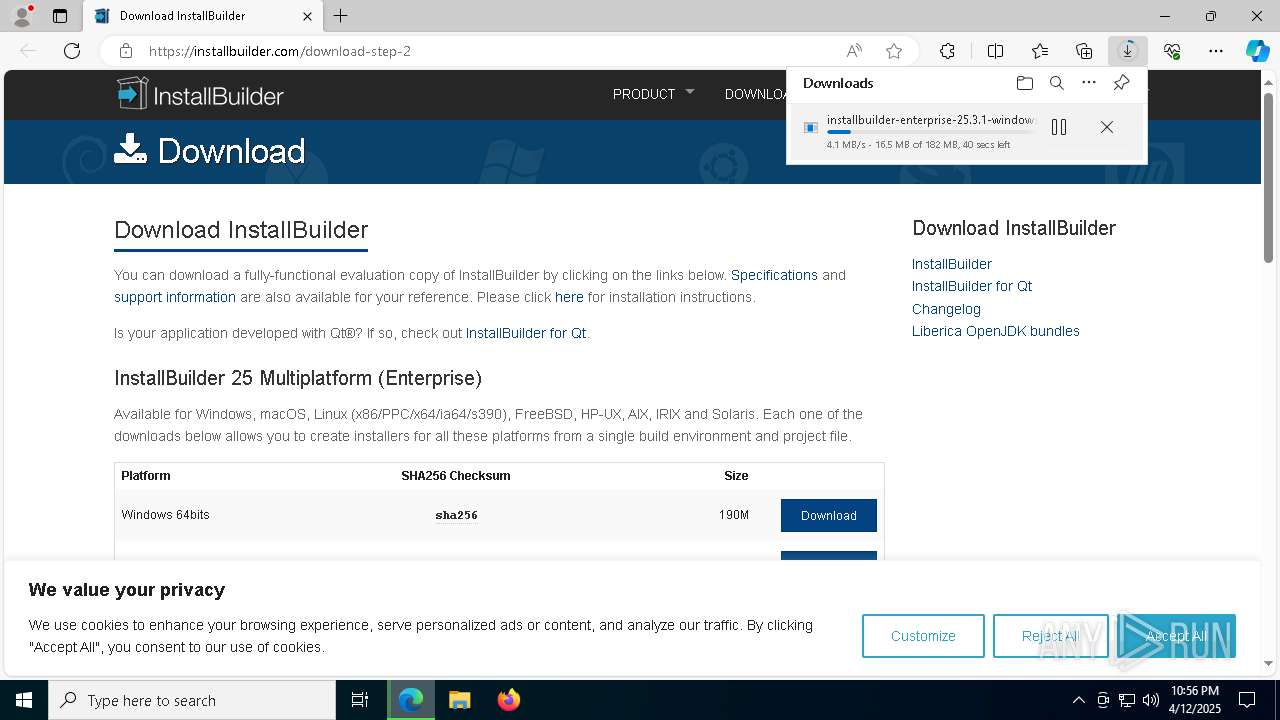
Task: Expand the PRODUCT menu
Action: coord(653,94)
